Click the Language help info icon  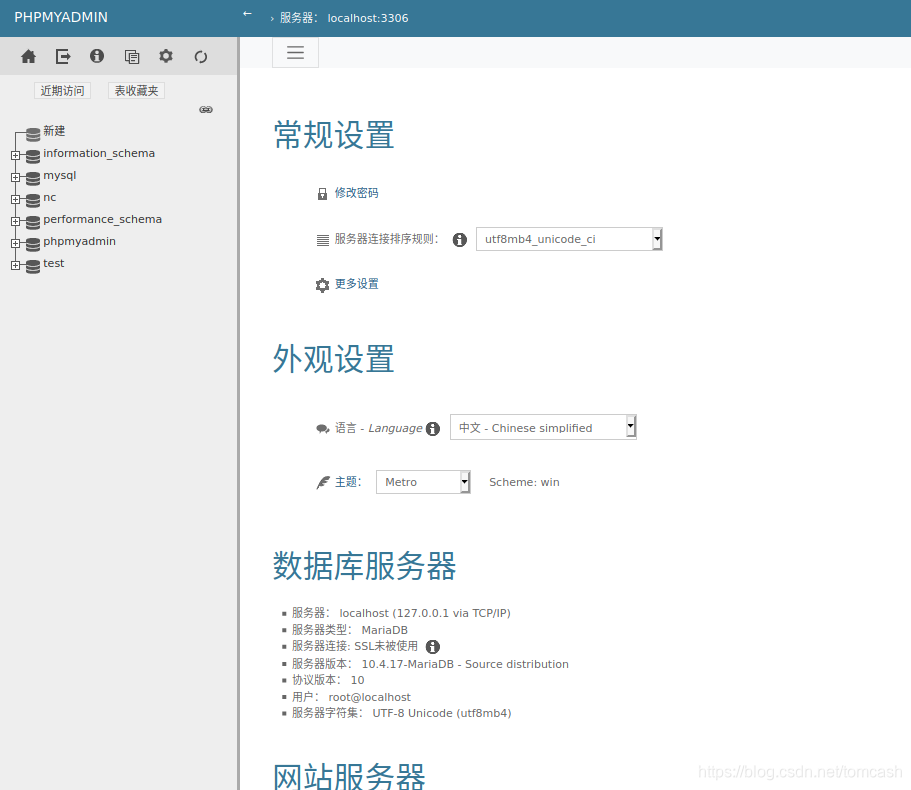click(x=433, y=429)
